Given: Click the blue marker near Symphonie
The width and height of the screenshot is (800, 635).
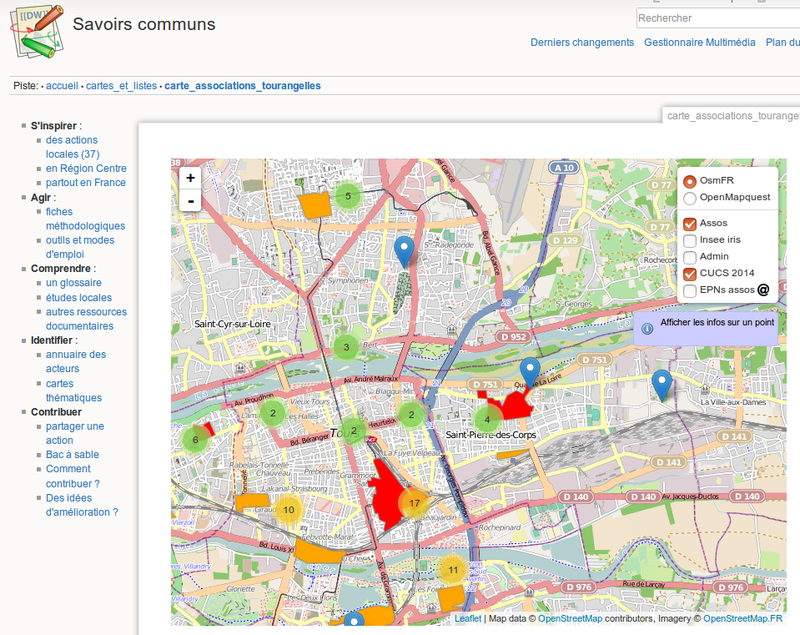Looking at the screenshot, I should tap(404, 250).
